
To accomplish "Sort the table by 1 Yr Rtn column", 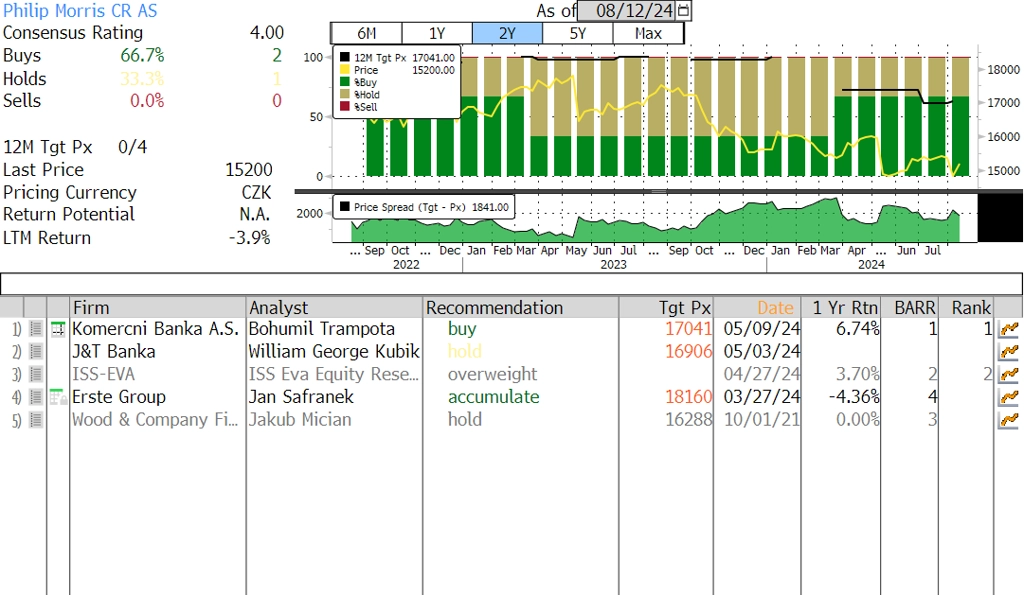I will [x=840, y=308].
